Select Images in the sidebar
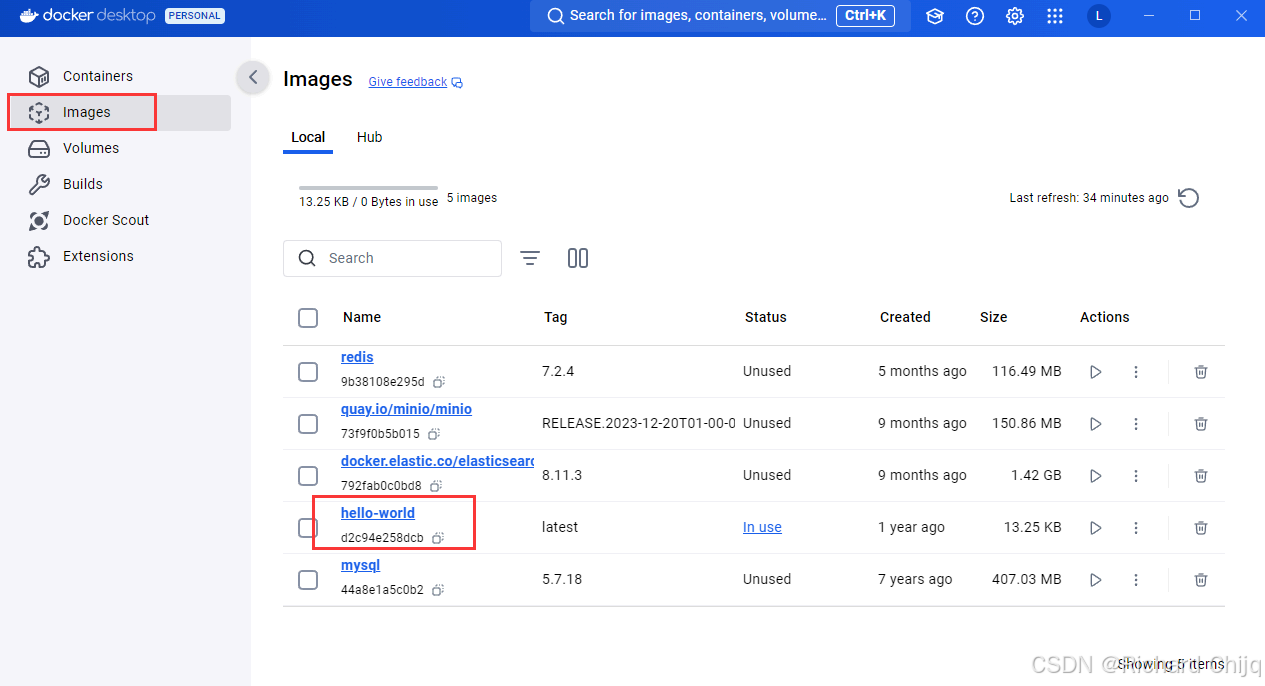Screen dimensions: 1265x686 pyautogui.click(x=120, y=112)
